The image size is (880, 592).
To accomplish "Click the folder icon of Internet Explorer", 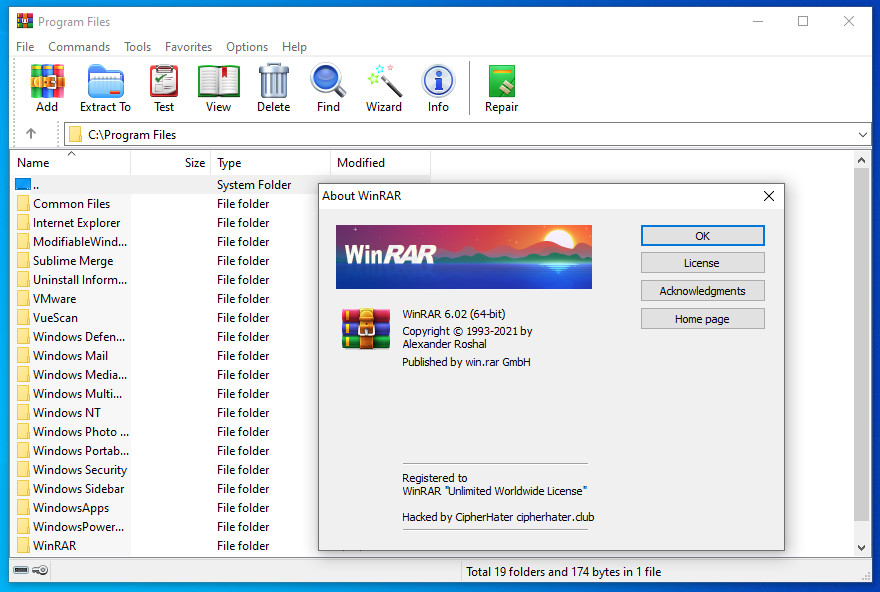I will coord(23,222).
